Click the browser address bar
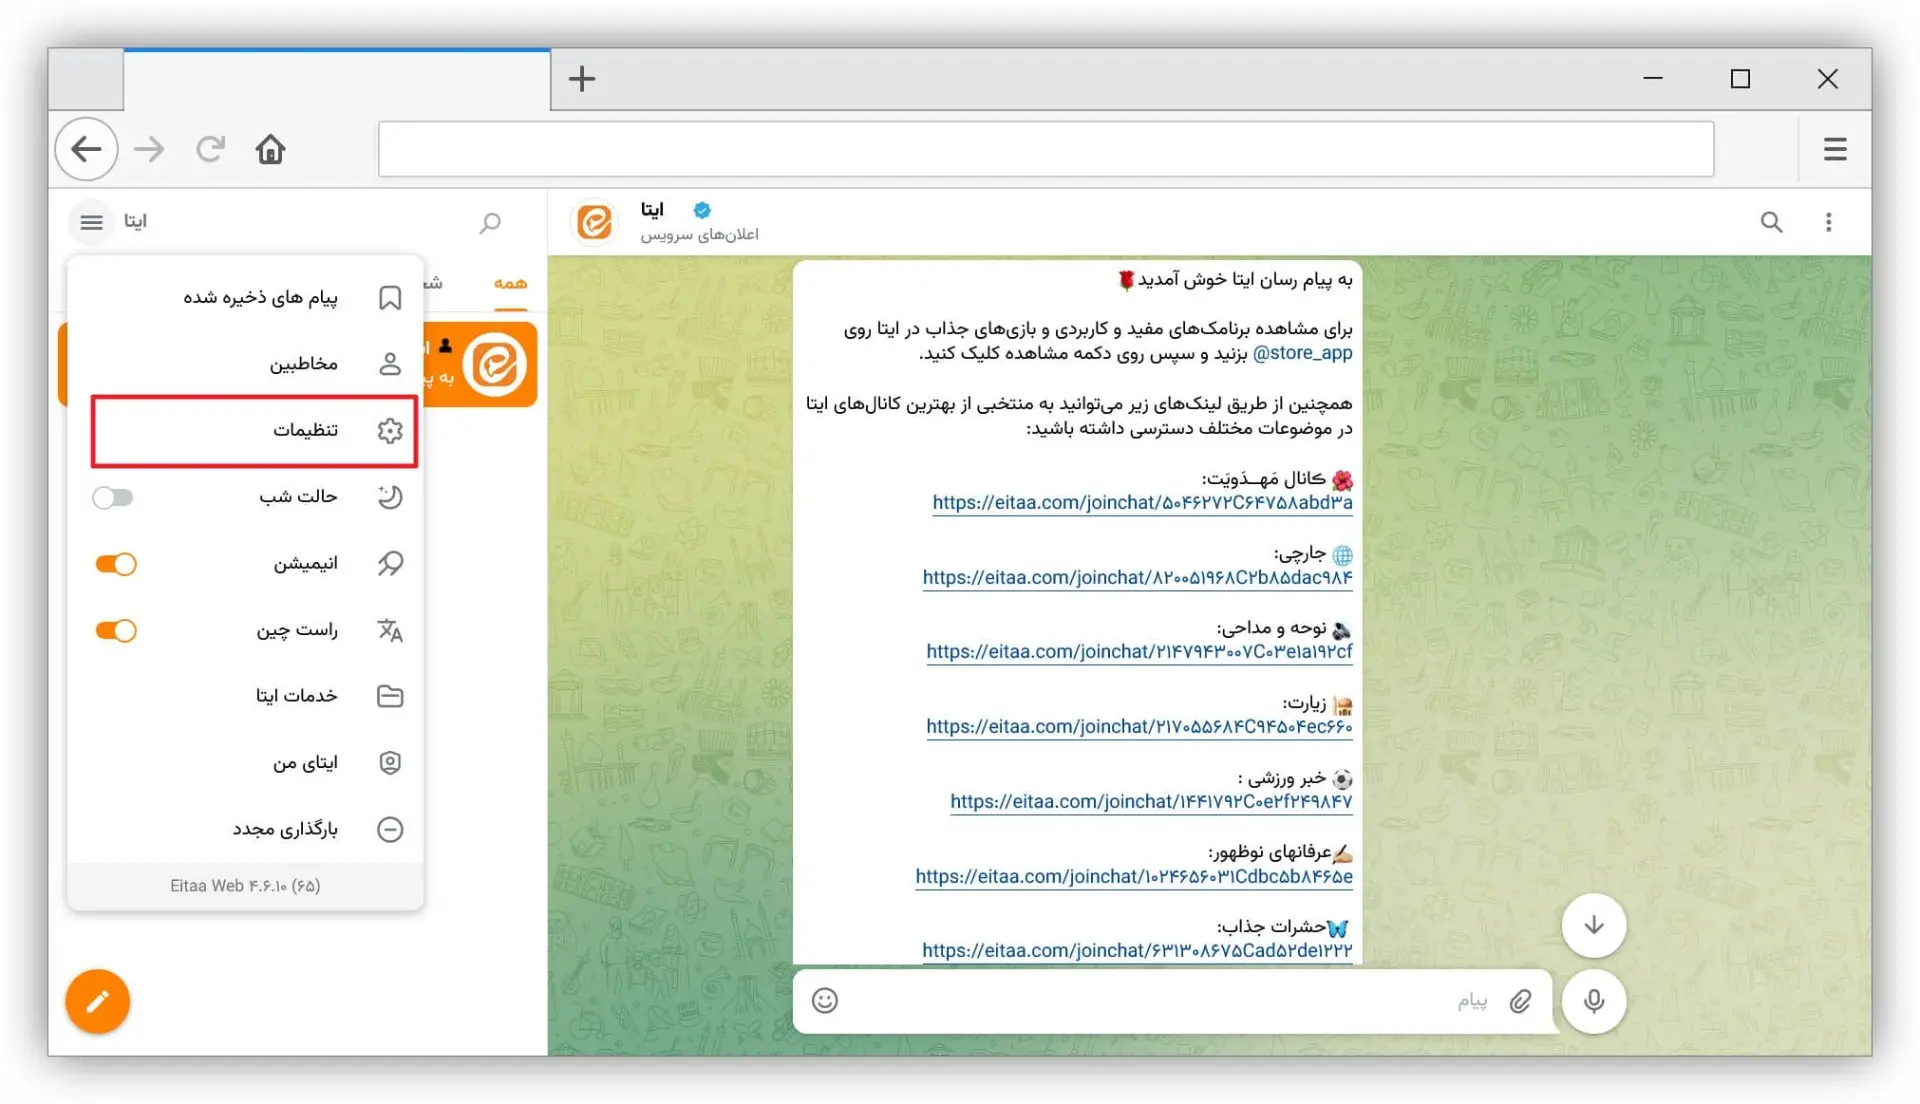Image resolution: width=1920 pixels, height=1104 pixels. 1046,150
